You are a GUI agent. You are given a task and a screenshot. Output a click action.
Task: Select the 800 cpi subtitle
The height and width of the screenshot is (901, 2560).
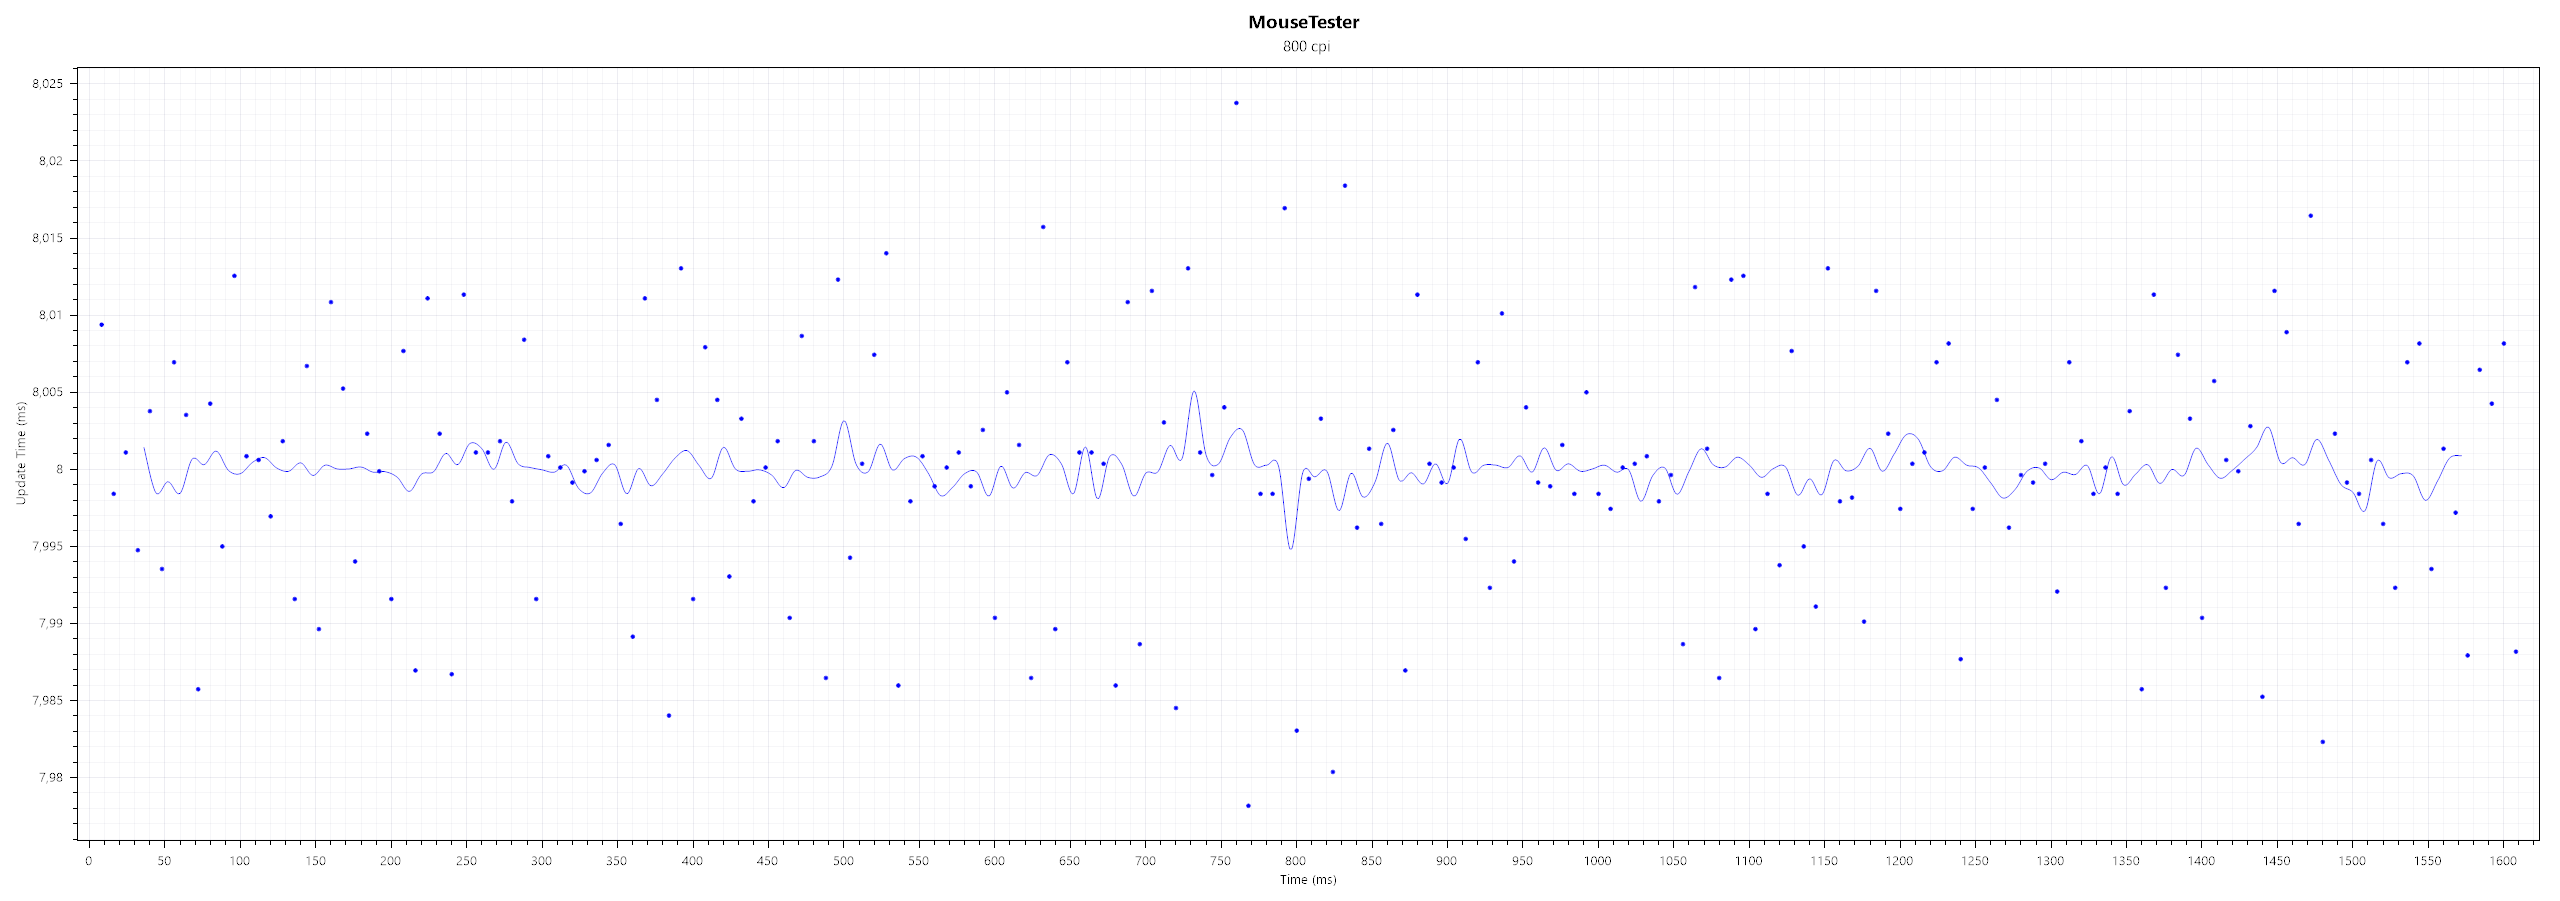point(1307,46)
